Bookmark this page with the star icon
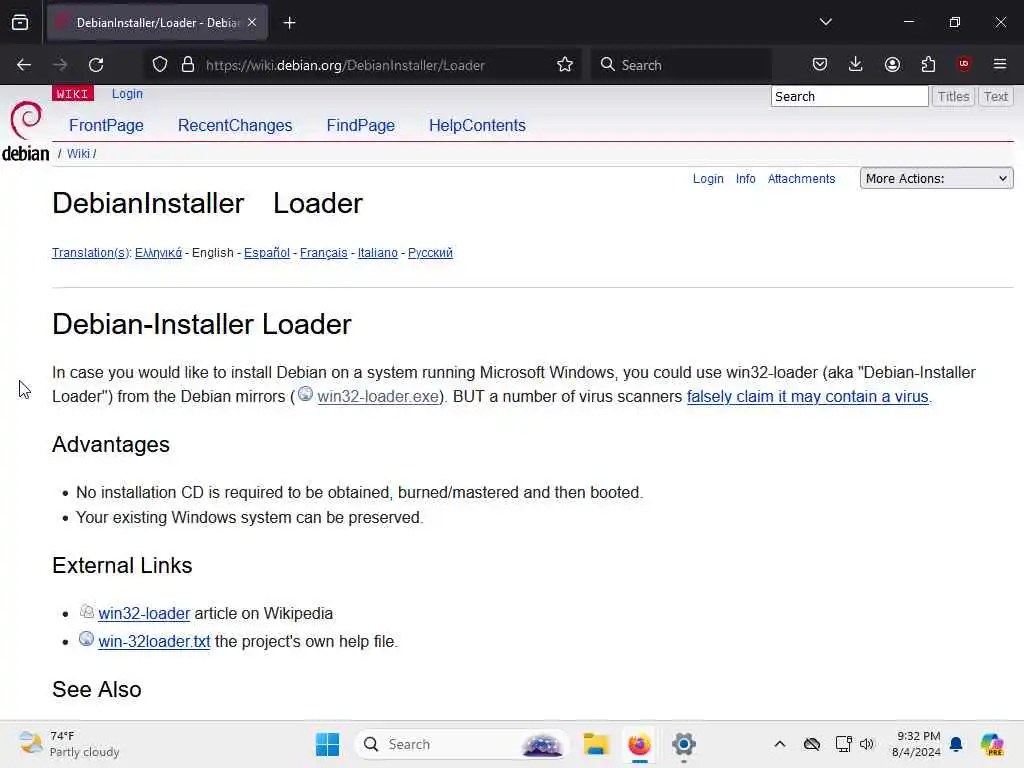1024x768 pixels. (565, 65)
